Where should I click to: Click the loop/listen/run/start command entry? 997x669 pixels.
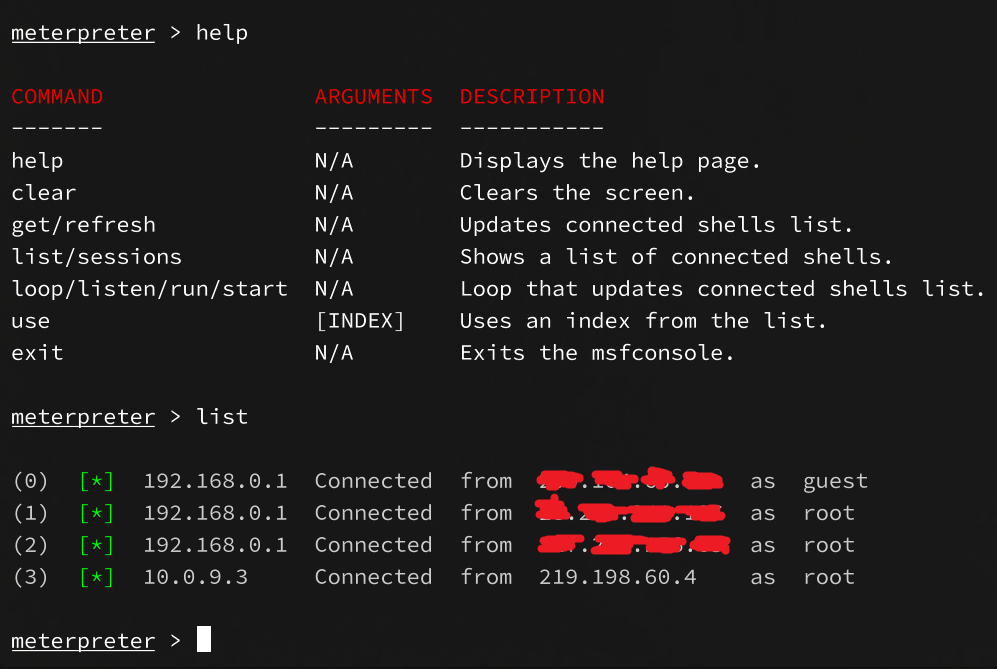point(149,289)
